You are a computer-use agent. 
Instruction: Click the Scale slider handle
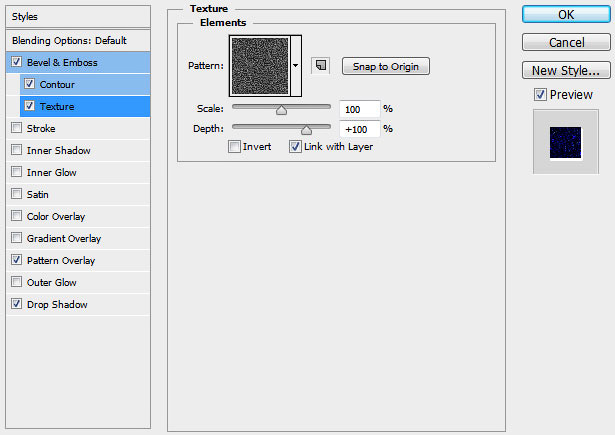click(281, 110)
